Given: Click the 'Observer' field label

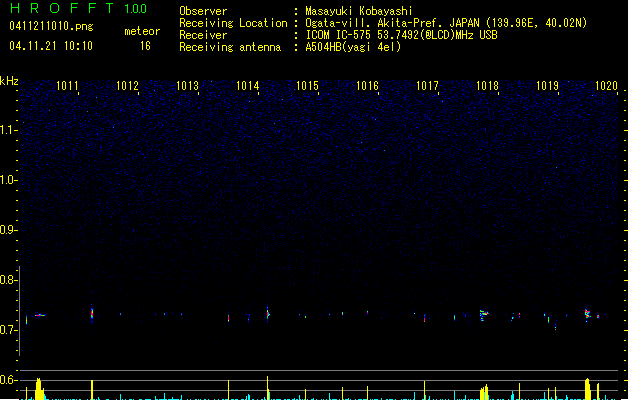Looking at the screenshot, I should coord(203,11).
